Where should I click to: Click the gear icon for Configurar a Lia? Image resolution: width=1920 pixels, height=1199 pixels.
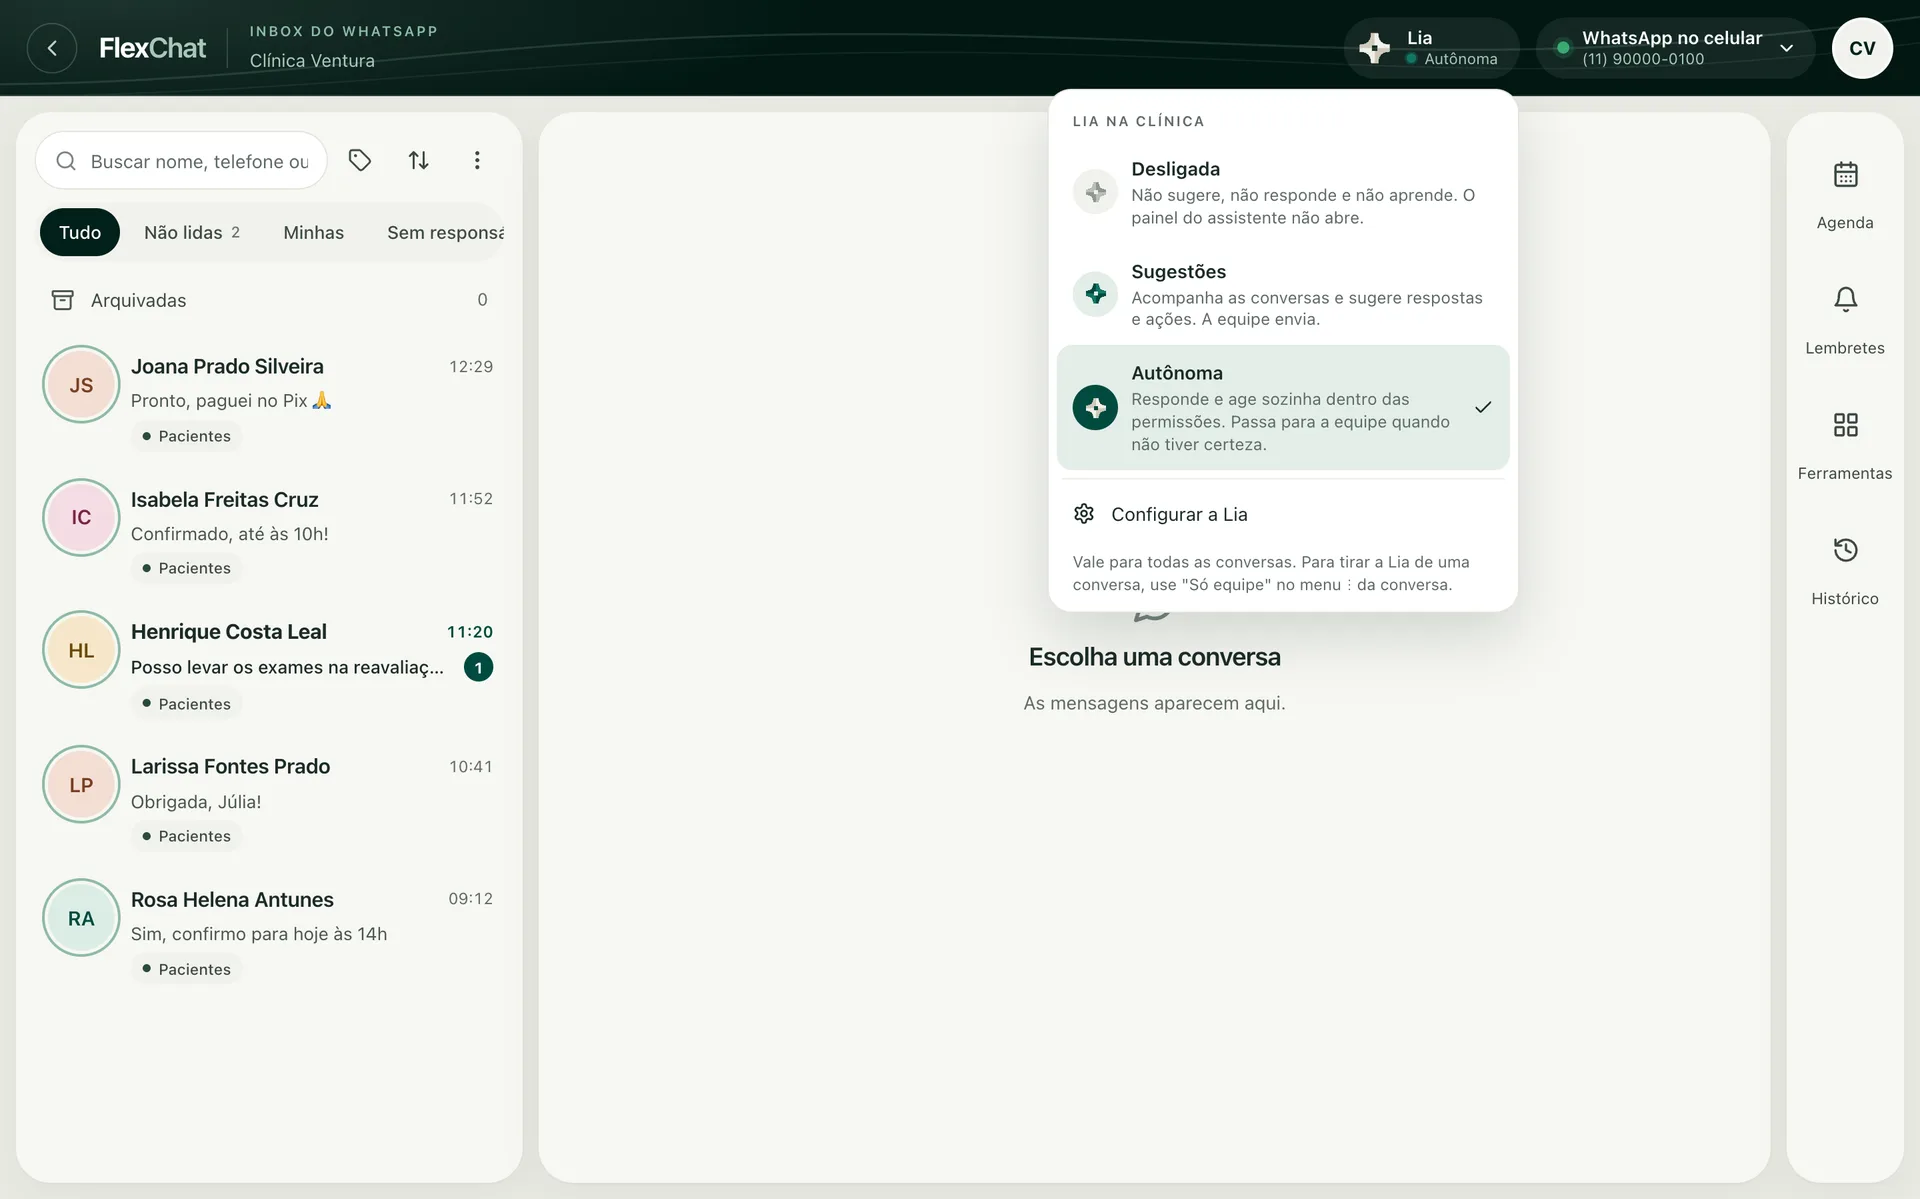coord(1084,514)
